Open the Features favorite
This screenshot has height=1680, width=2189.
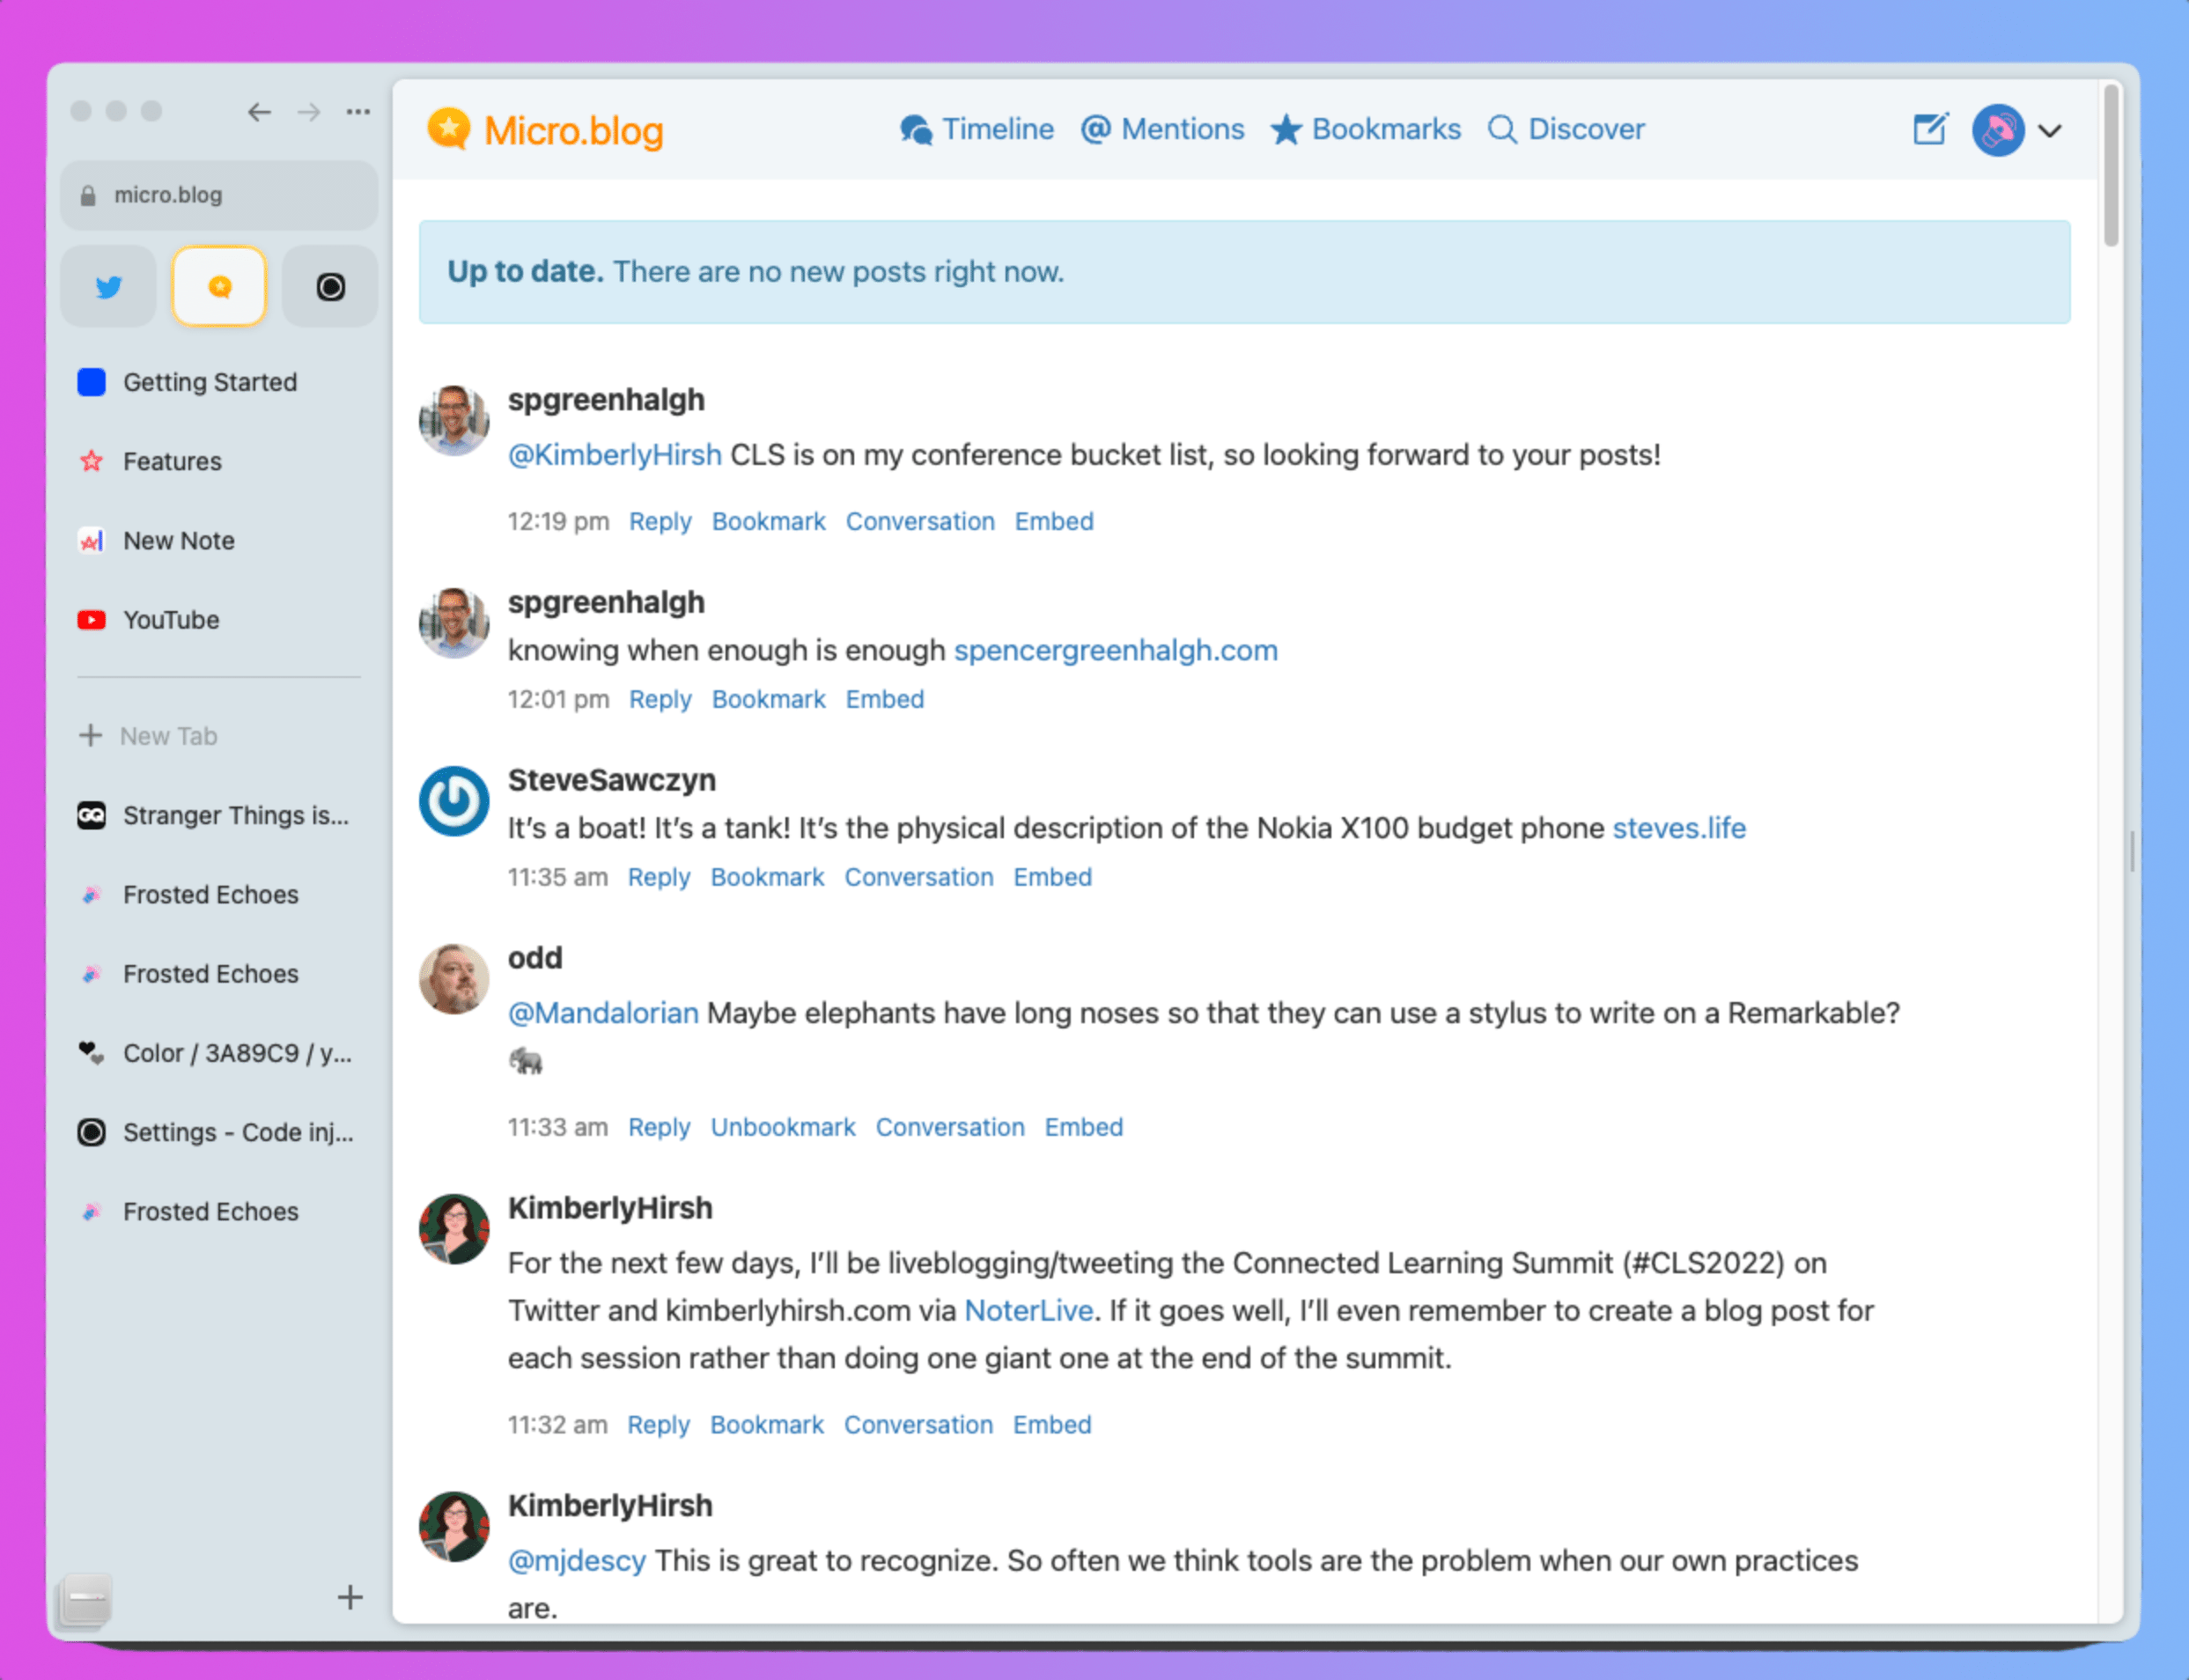coord(219,461)
